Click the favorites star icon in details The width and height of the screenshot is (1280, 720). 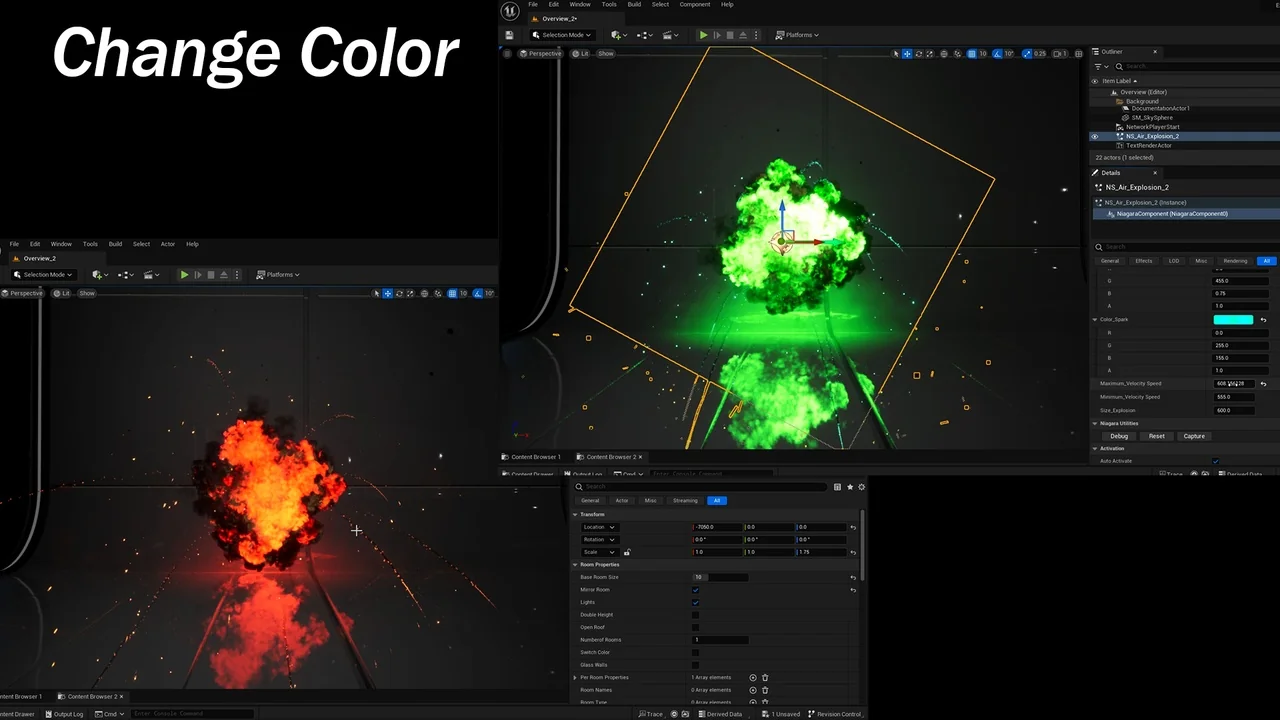(x=850, y=487)
